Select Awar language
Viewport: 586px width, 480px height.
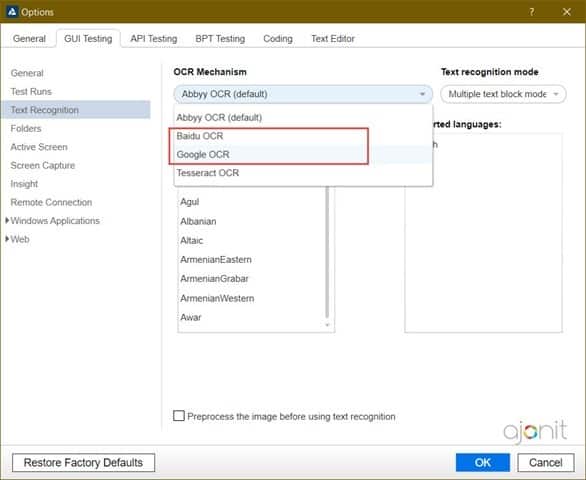tap(191, 317)
